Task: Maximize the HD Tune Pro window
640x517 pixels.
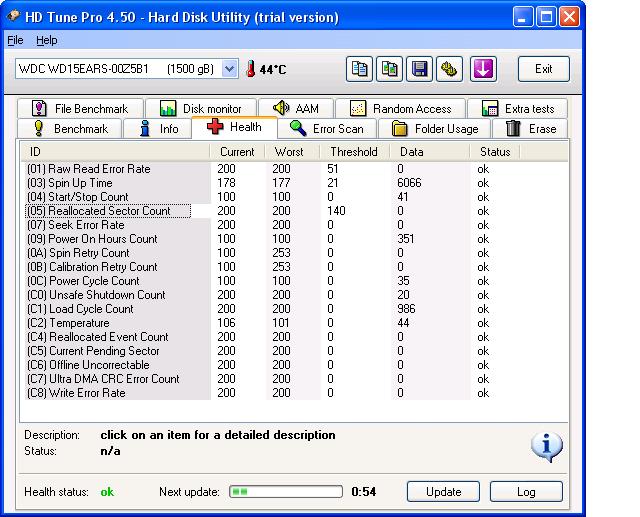Action: point(546,17)
